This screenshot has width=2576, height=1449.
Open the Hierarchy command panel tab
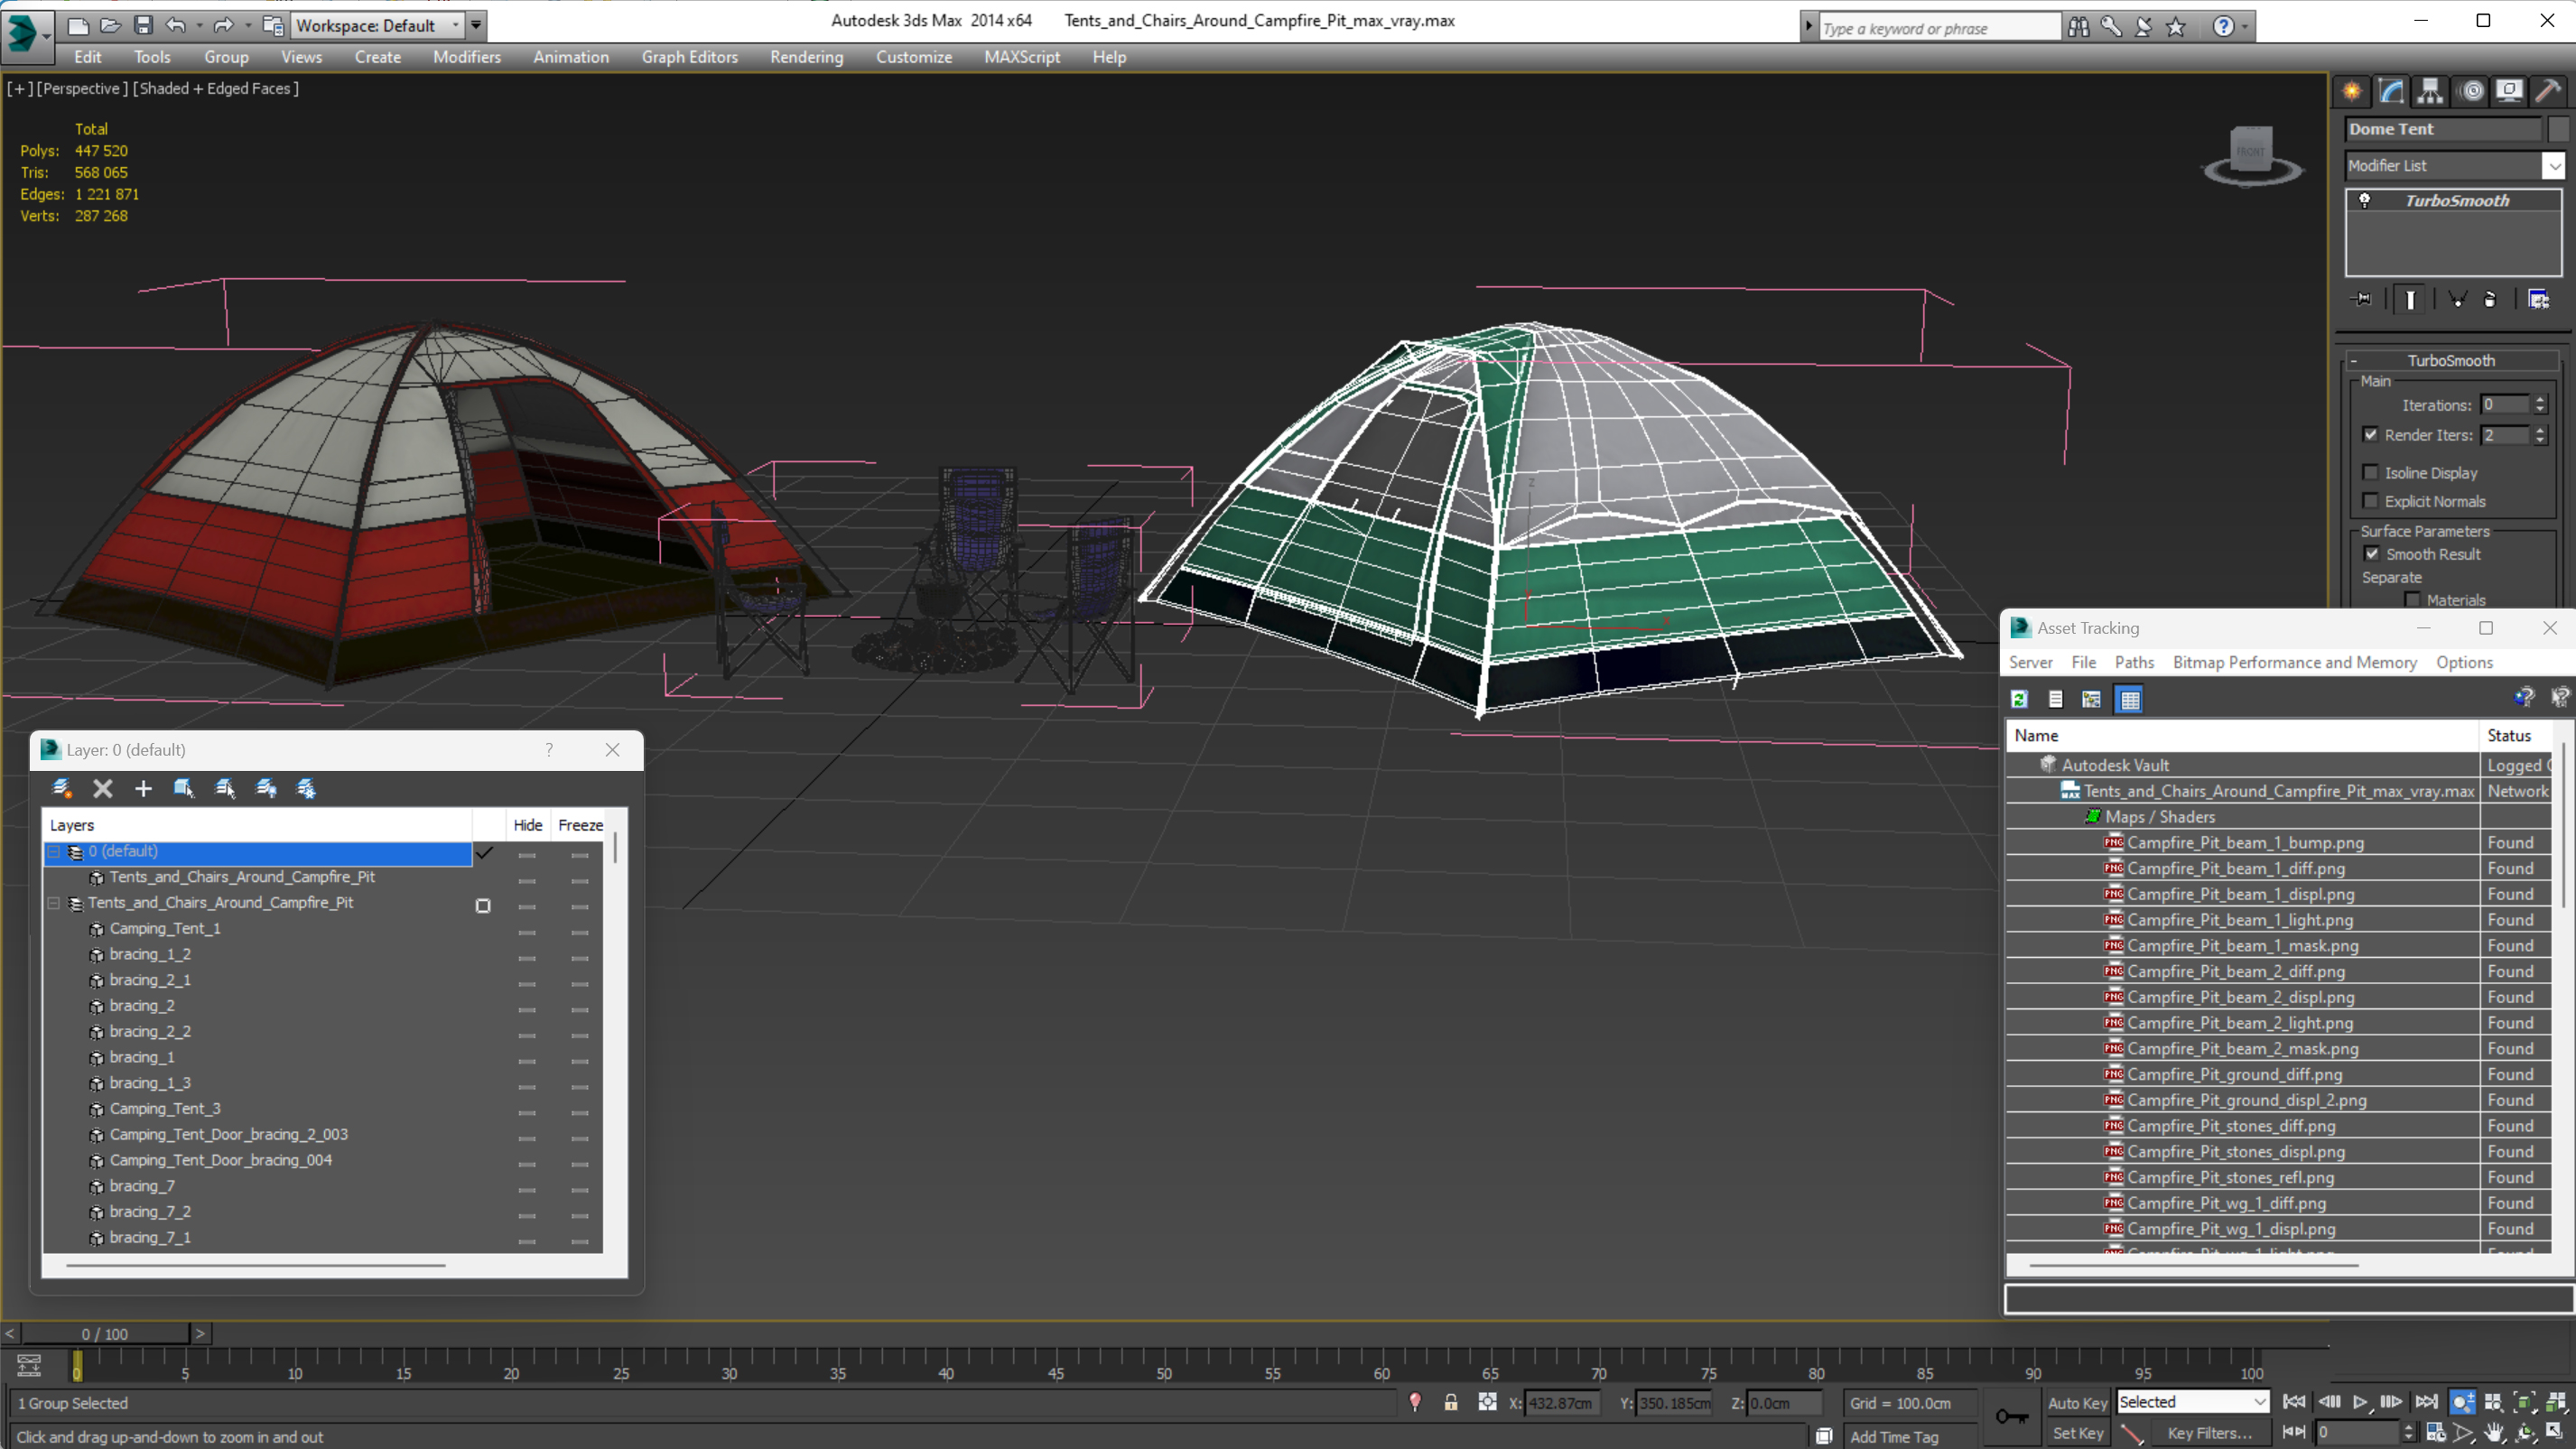pos(2430,91)
